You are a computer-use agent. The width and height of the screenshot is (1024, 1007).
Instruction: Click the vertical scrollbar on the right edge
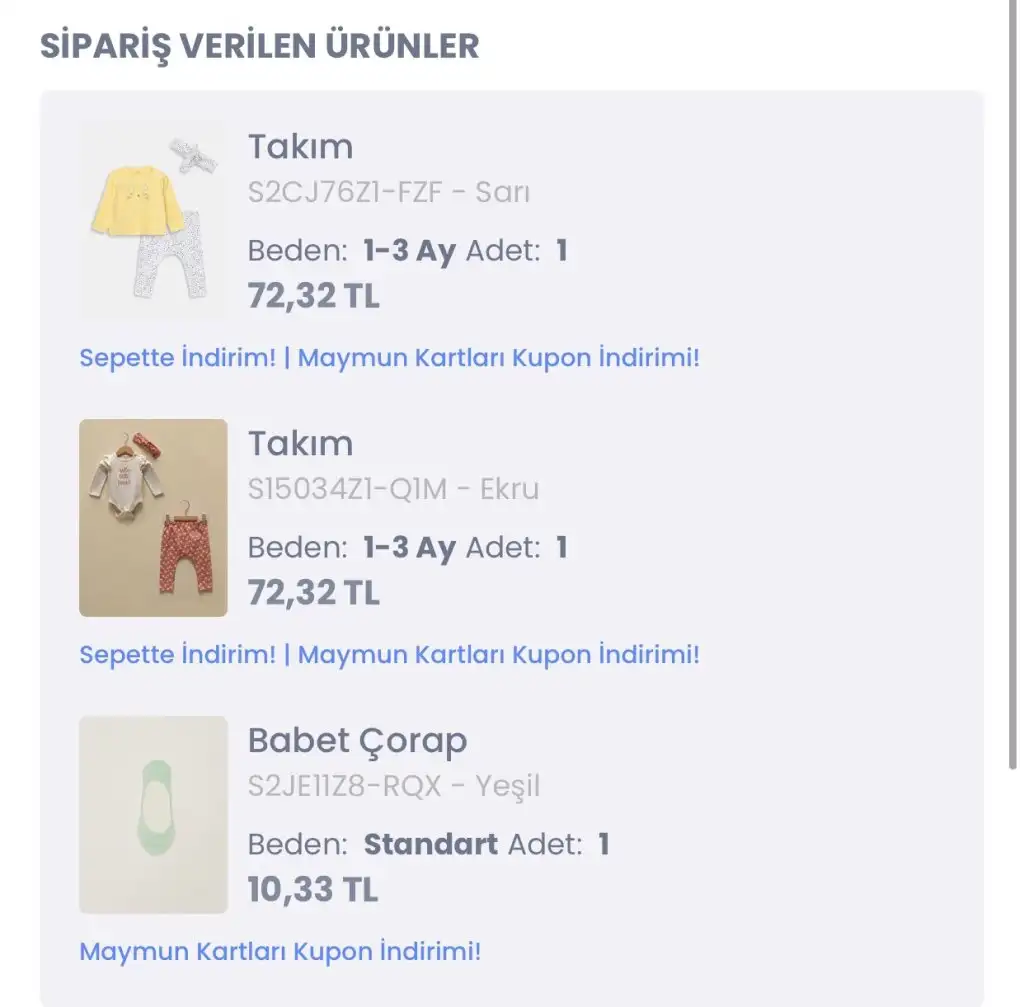point(1013,385)
